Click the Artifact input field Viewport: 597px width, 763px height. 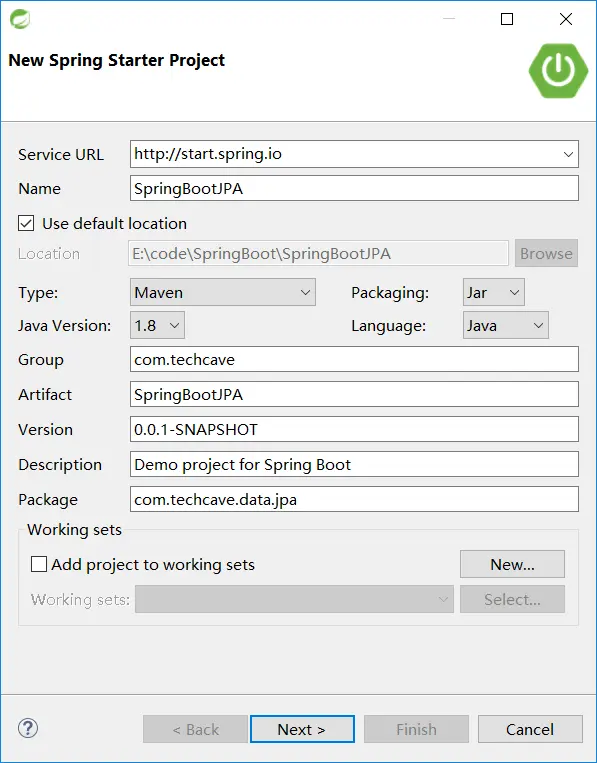tap(354, 394)
